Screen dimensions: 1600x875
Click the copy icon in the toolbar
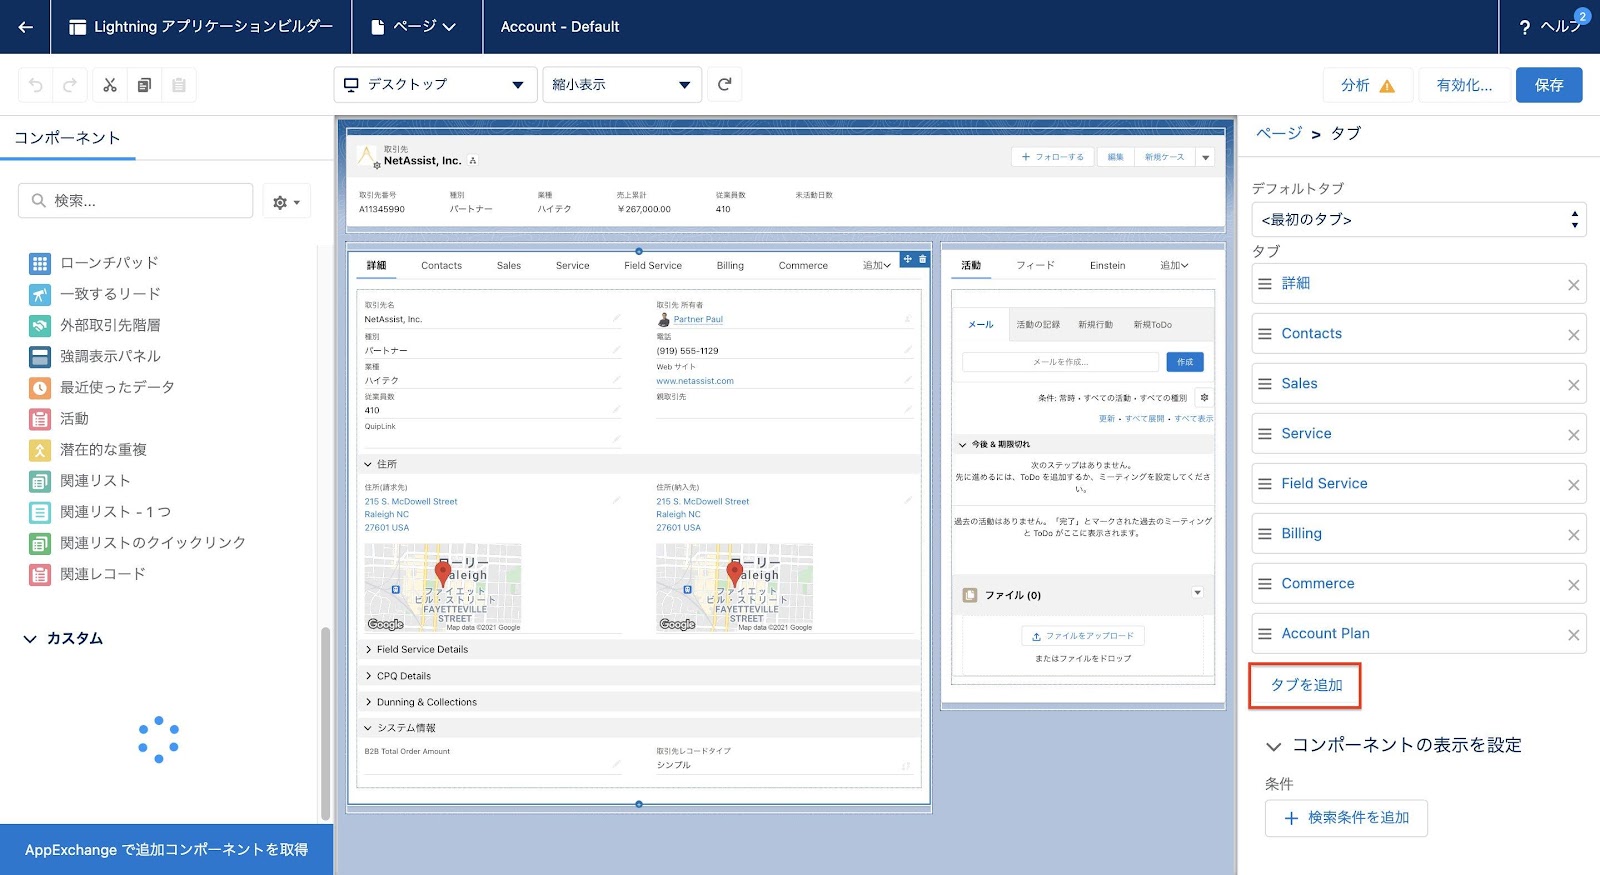point(144,85)
